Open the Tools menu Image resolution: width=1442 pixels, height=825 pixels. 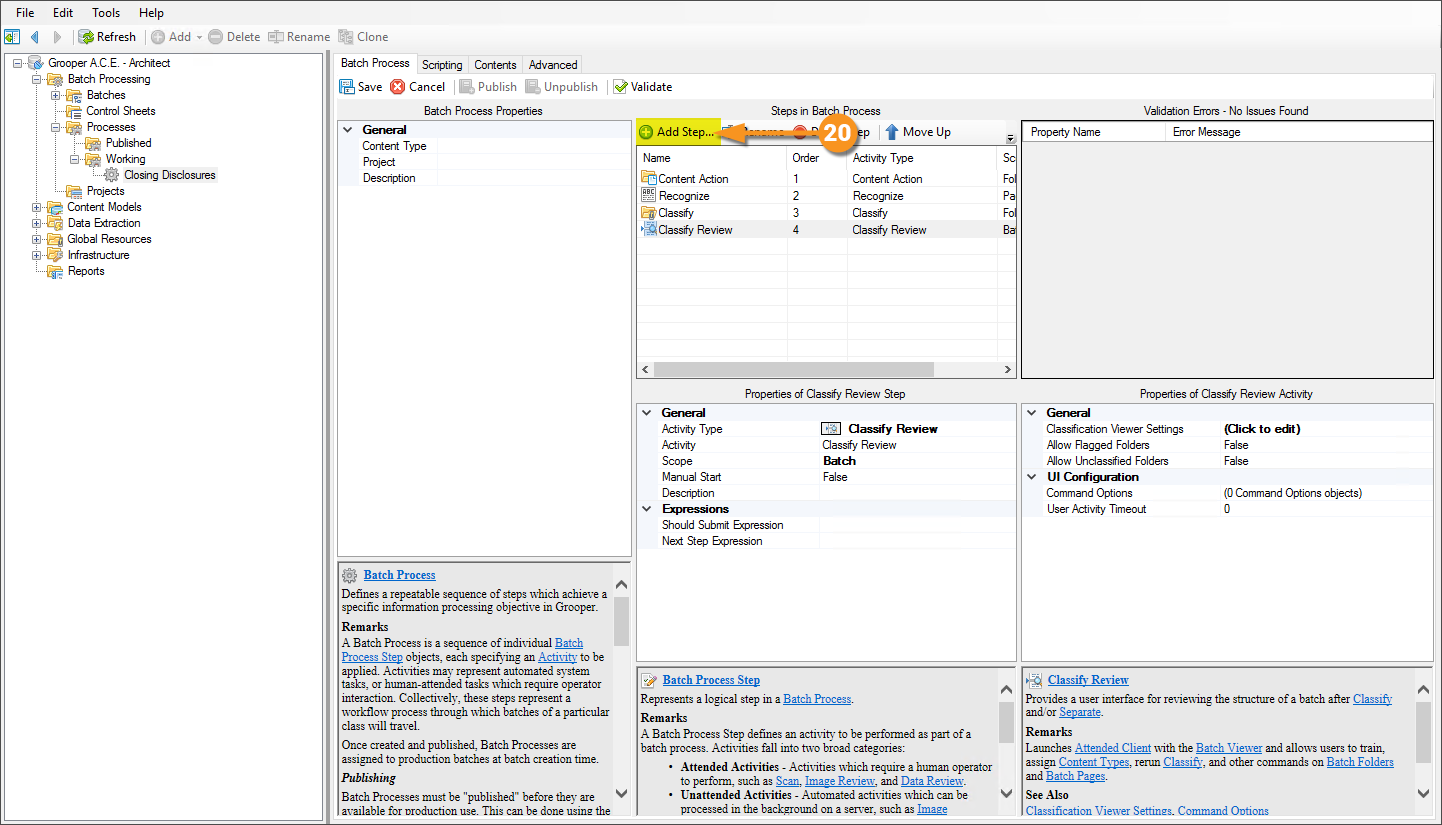(106, 13)
